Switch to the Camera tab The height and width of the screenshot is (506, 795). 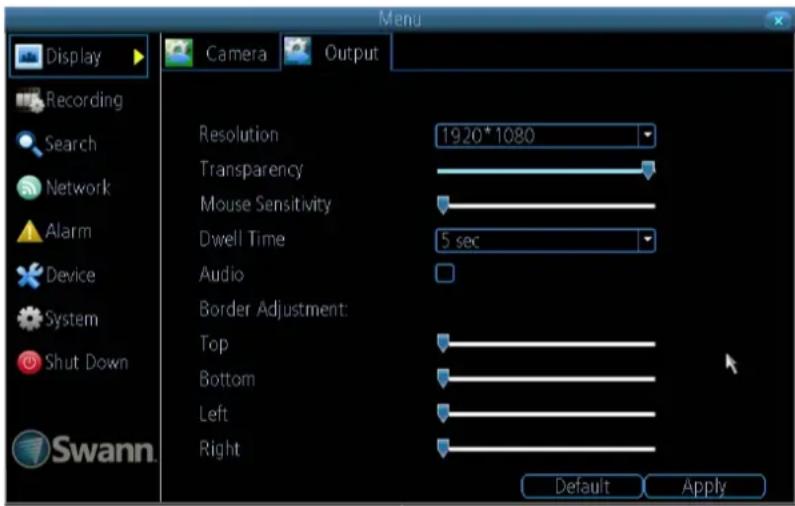click(x=221, y=53)
